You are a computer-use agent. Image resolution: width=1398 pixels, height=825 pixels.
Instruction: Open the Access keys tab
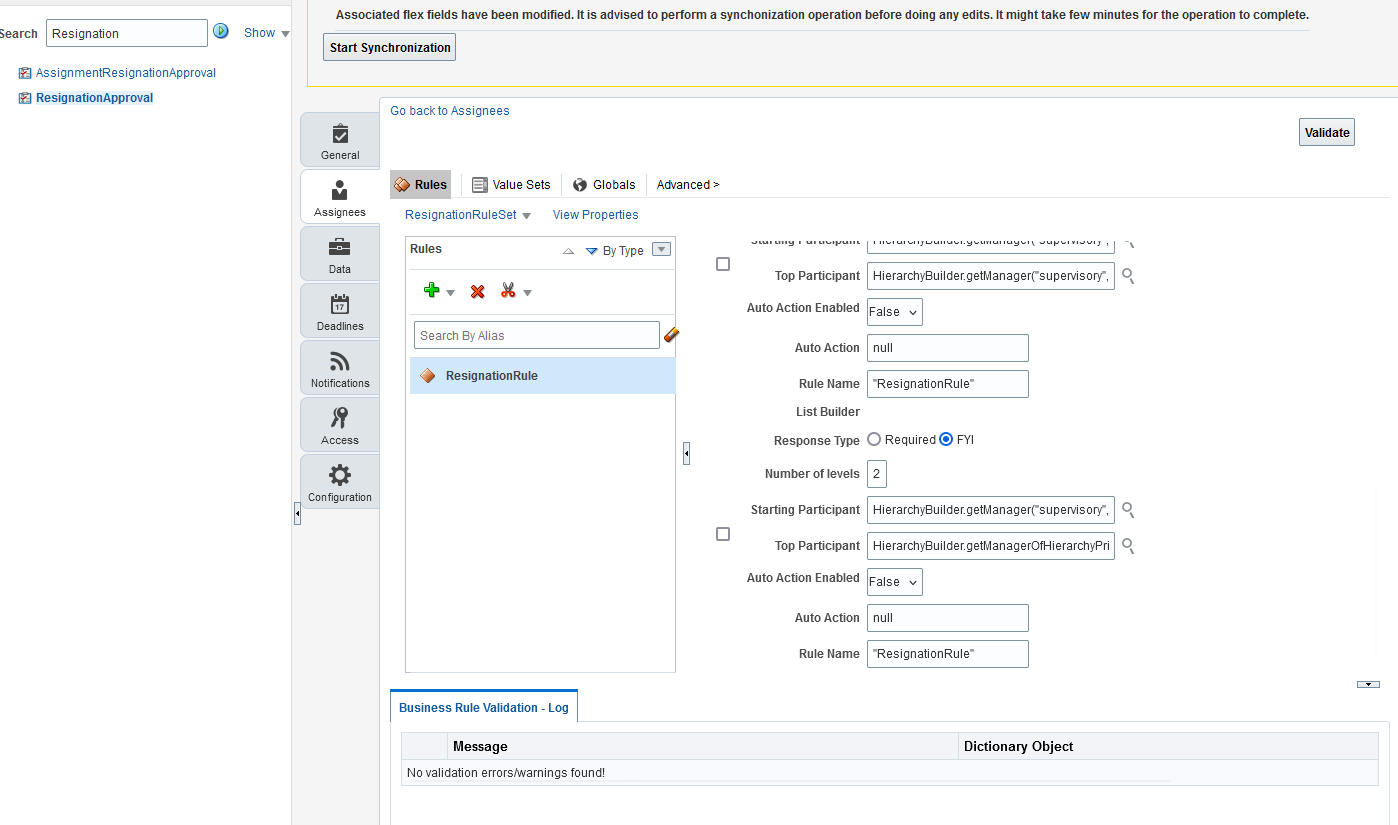point(340,425)
